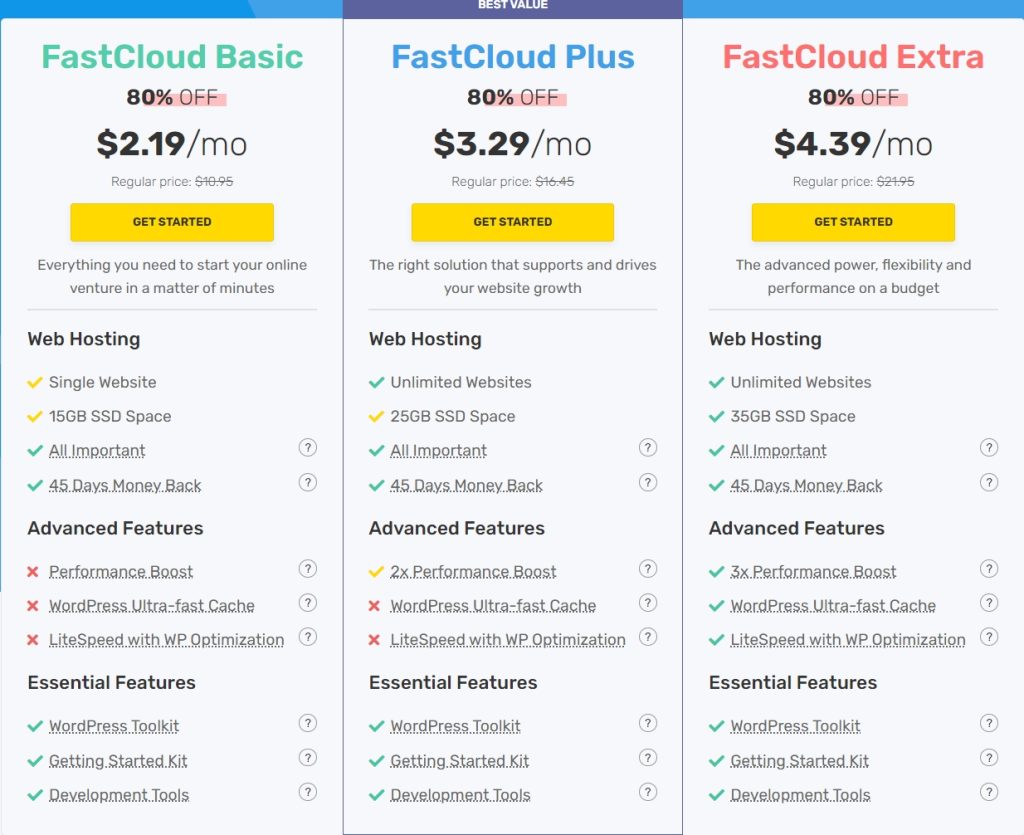Select Development Tools link in Extra plan
This screenshot has width=1024, height=835.
click(800, 795)
